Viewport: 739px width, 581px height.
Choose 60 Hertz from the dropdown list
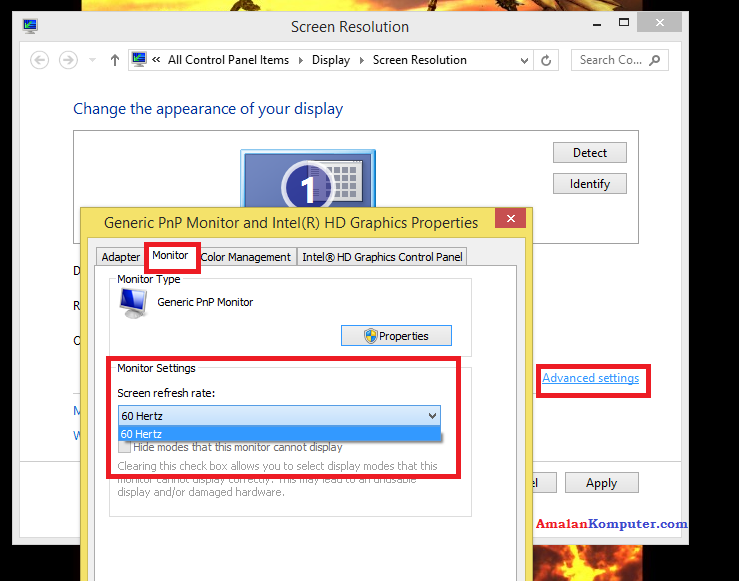(x=279, y=434)
